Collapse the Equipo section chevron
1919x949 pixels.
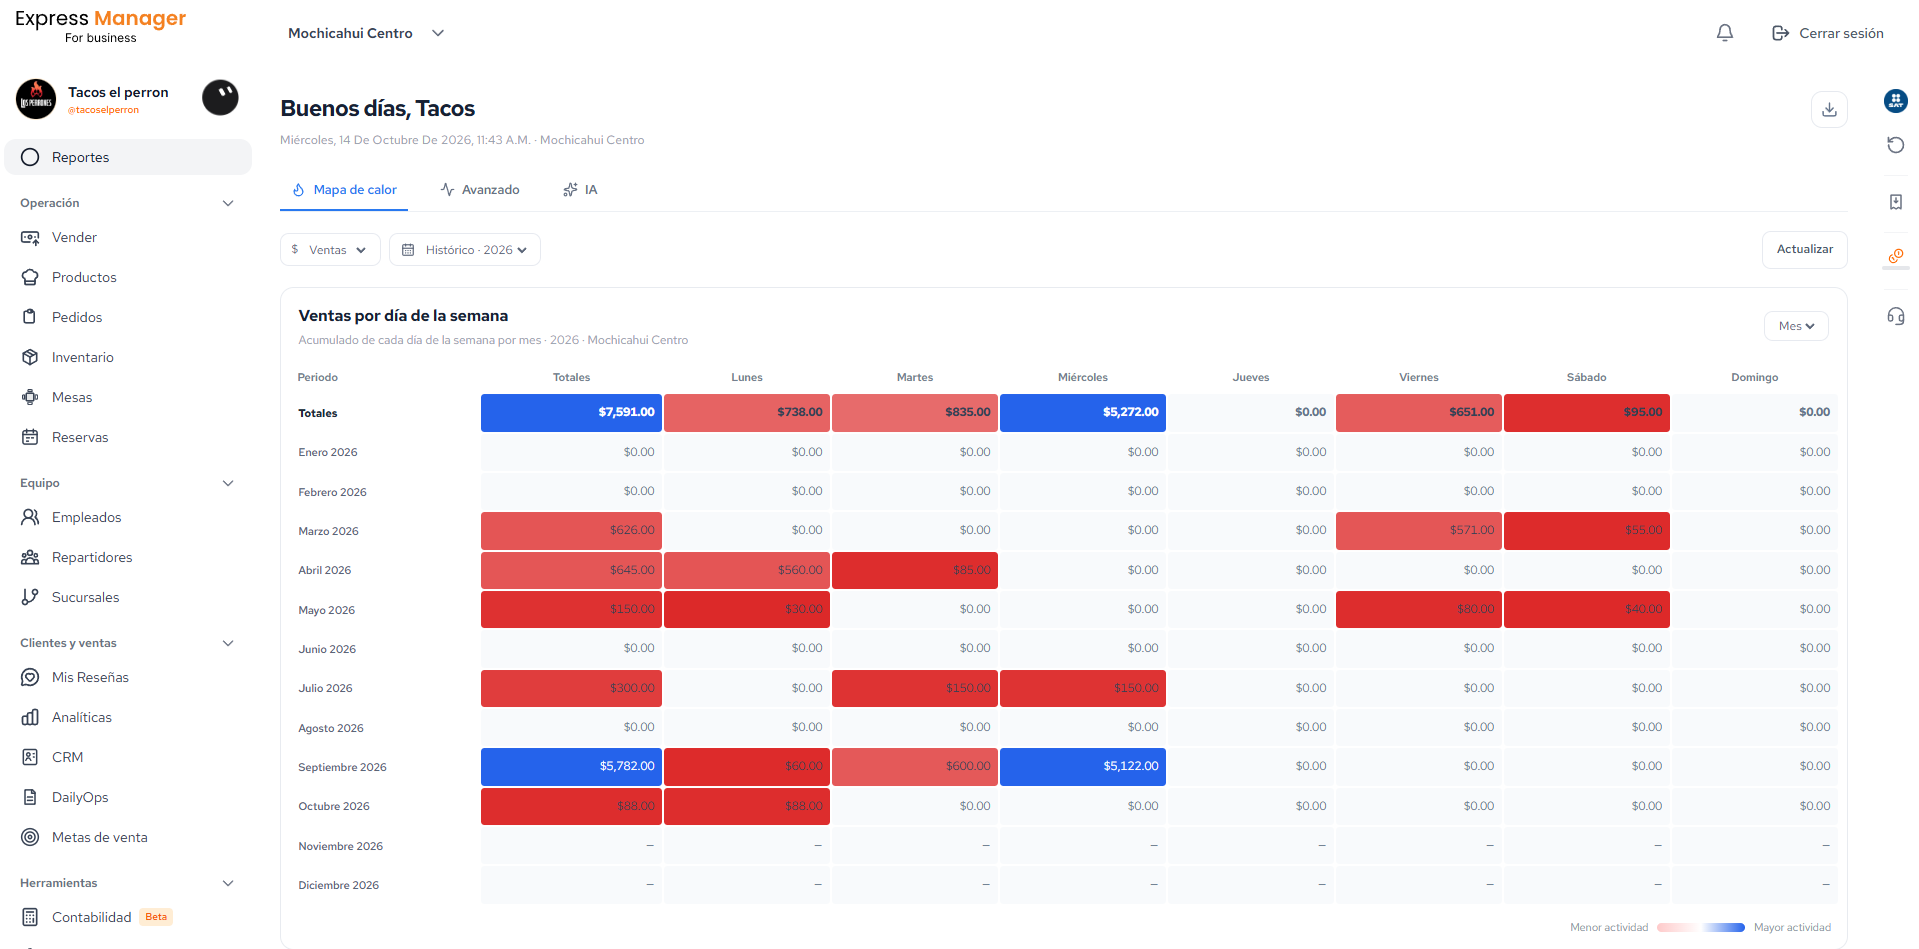[x=228, y=483]
